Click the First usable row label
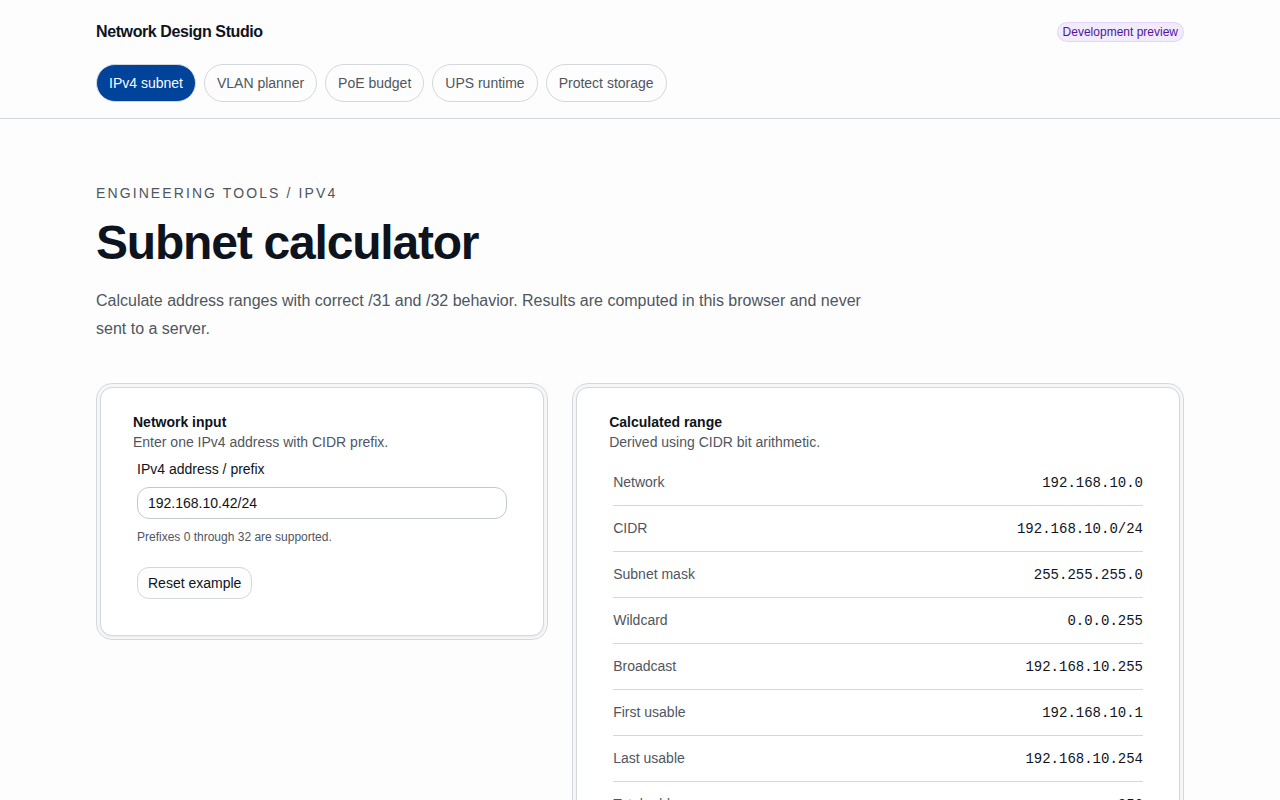Image resolution: width=1280 pixels, height=800 pixels. pos(649,712)
